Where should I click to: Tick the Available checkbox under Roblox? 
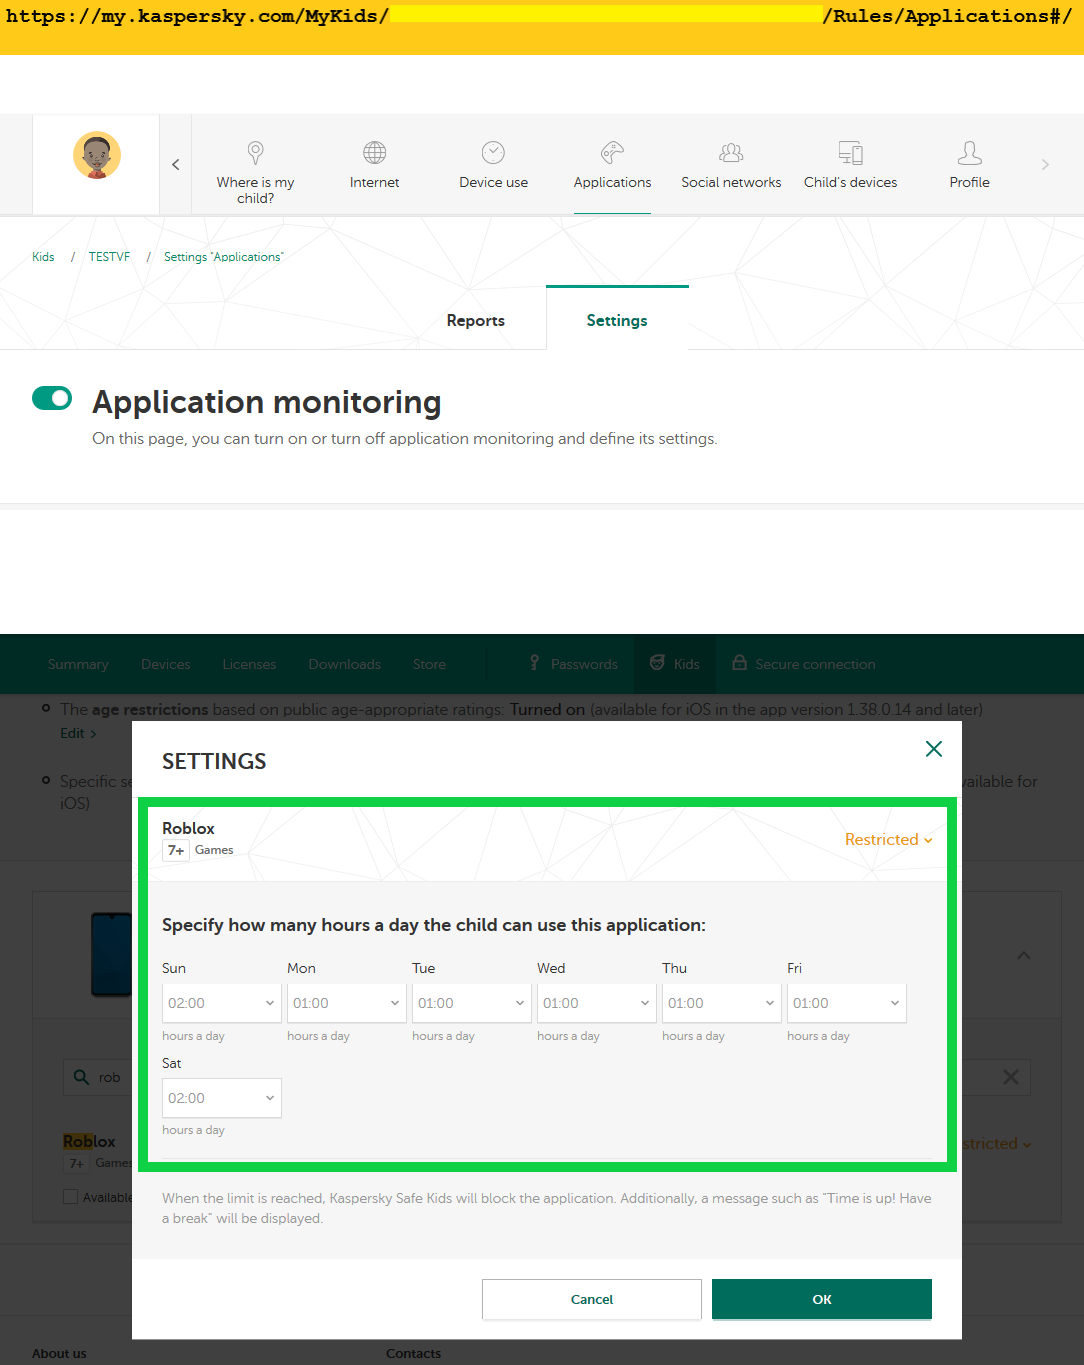point(70,1197)
